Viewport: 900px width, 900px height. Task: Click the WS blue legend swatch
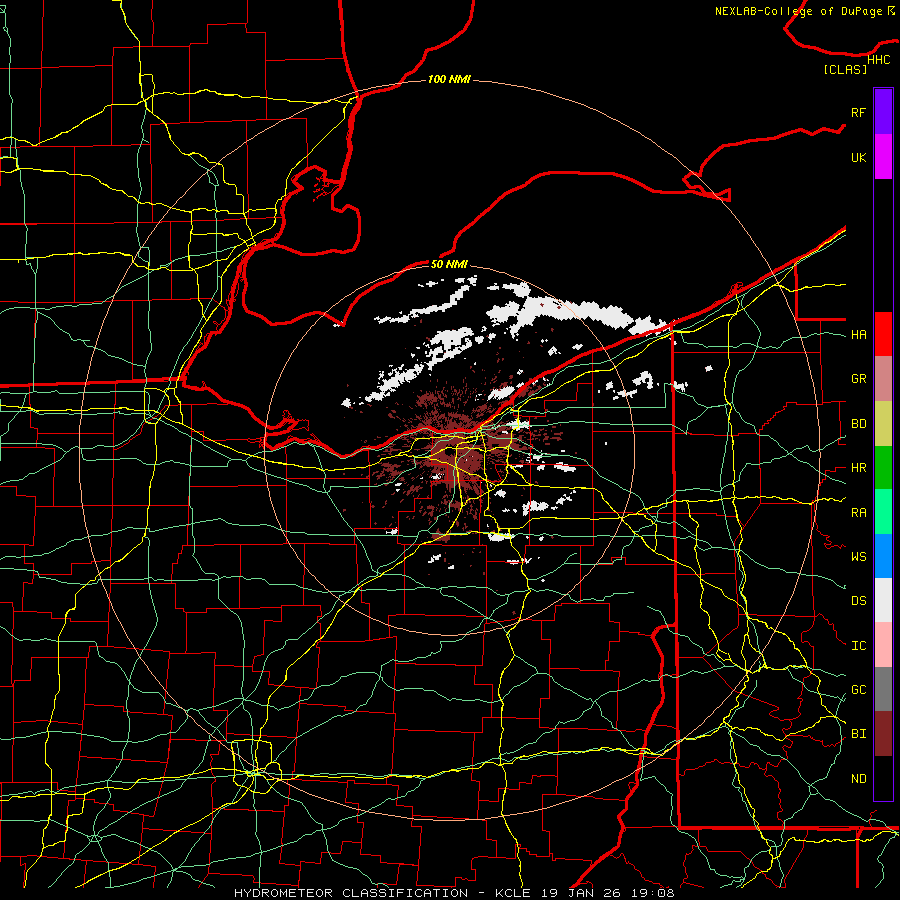pos(883,556)
